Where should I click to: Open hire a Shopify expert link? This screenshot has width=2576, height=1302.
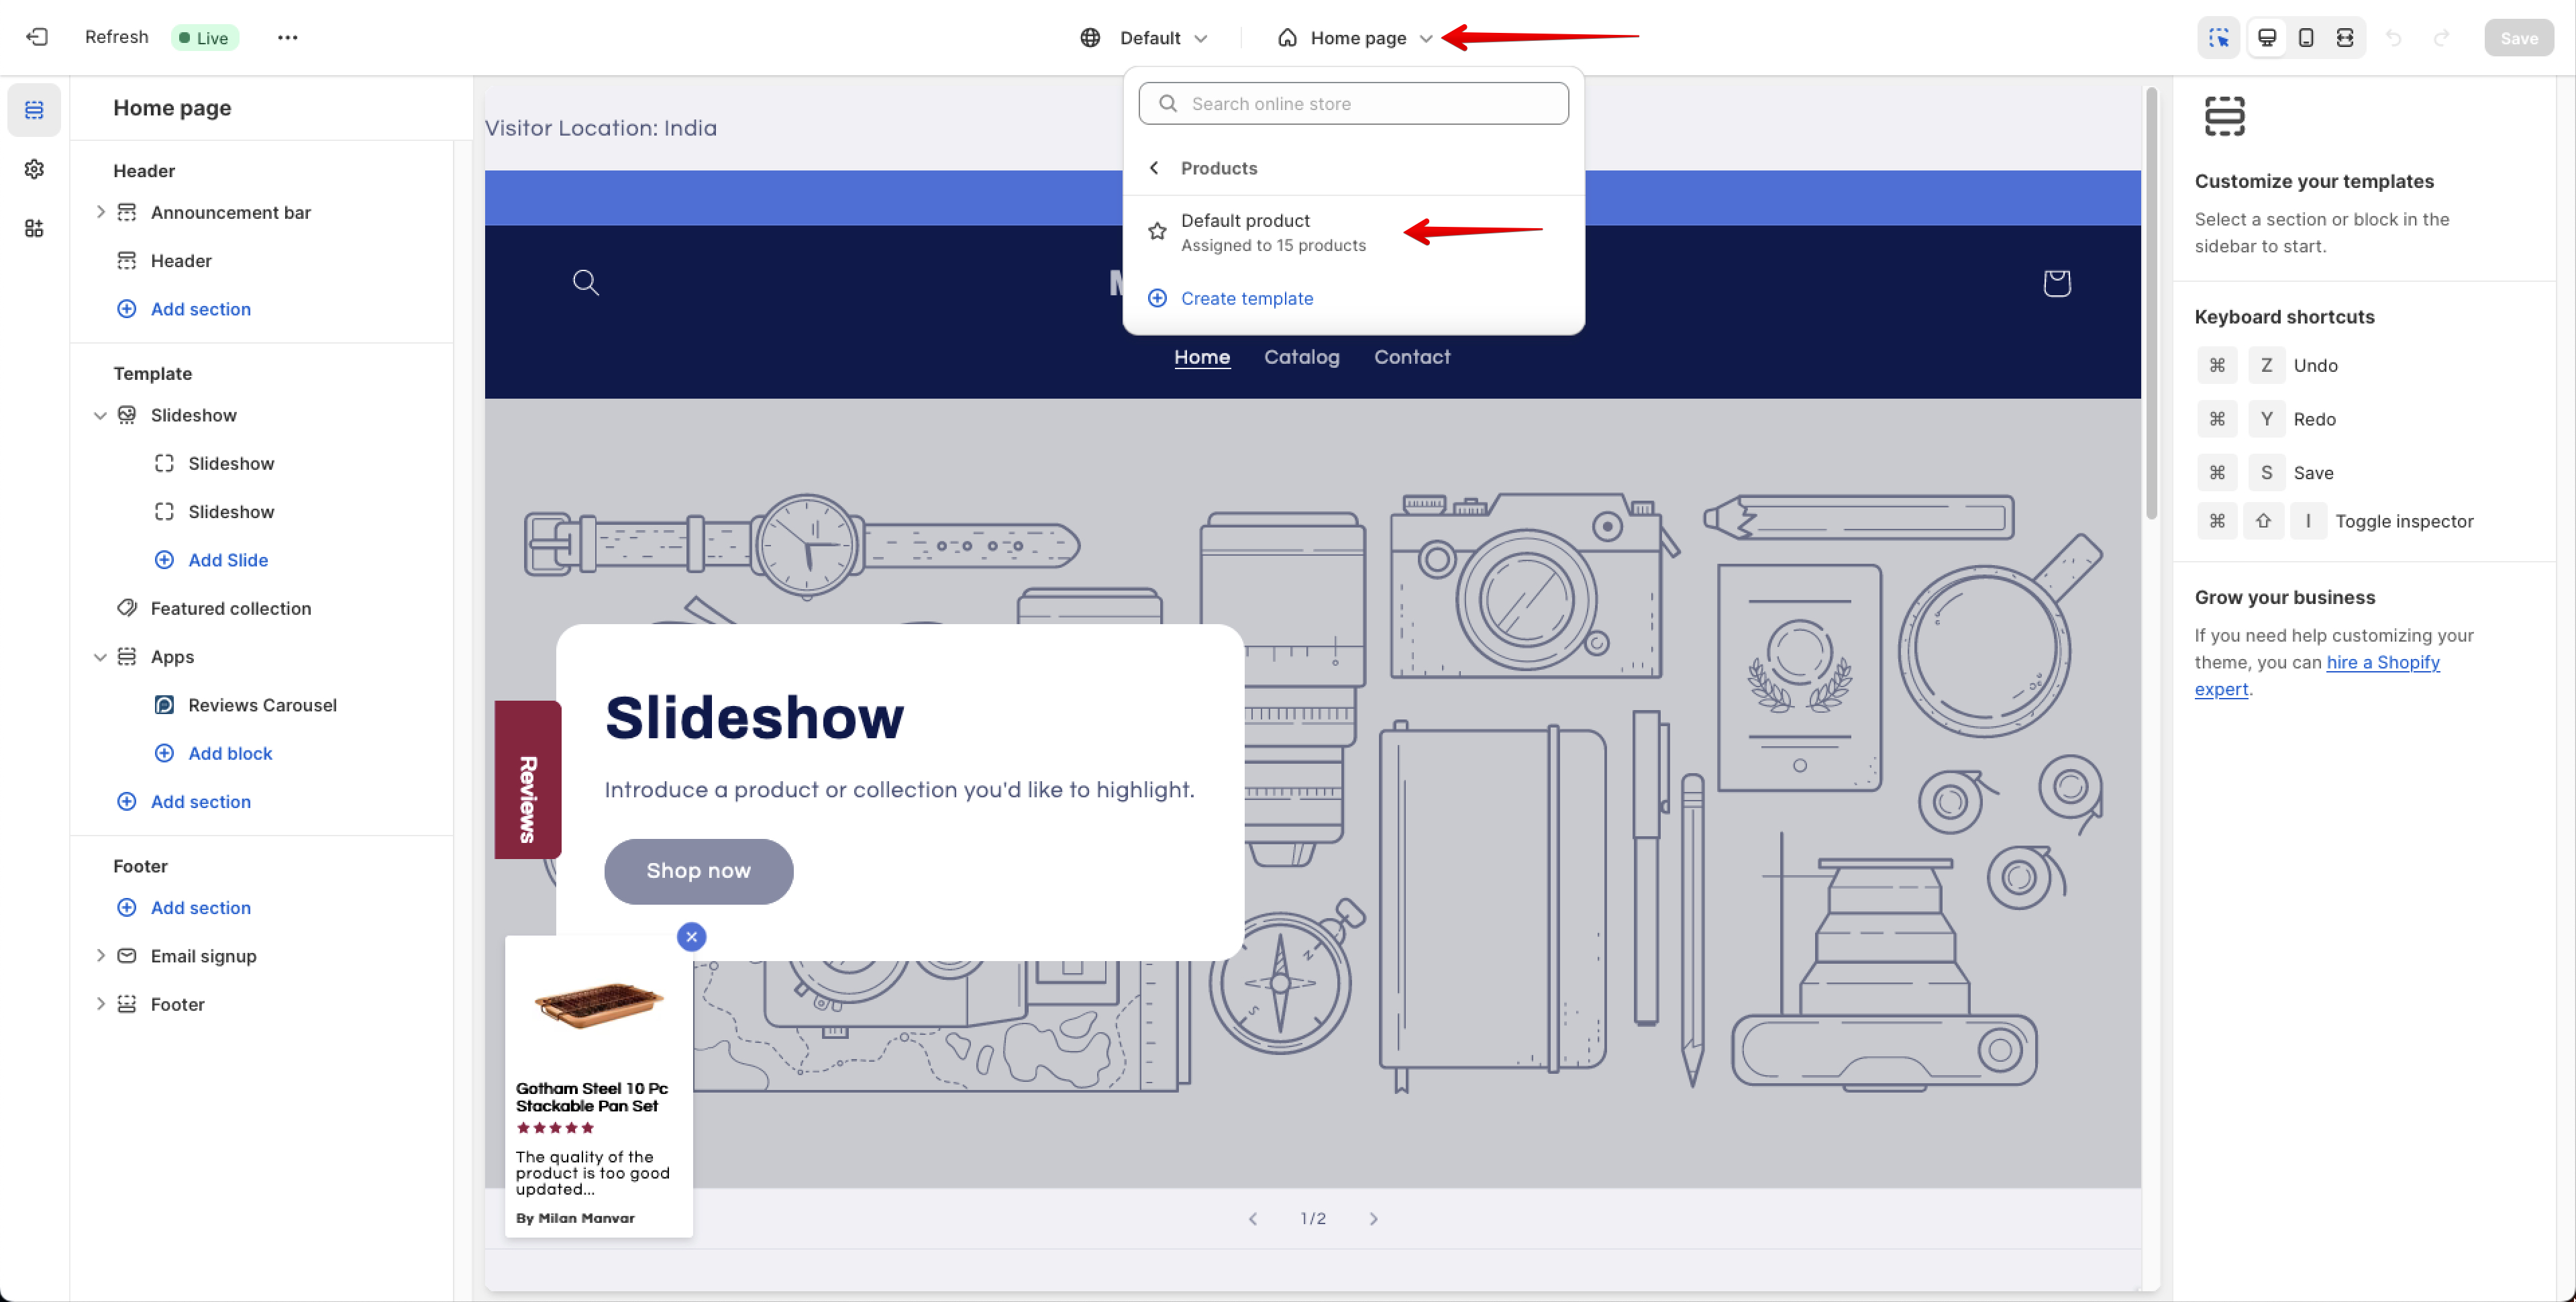tap(2383, 662)
